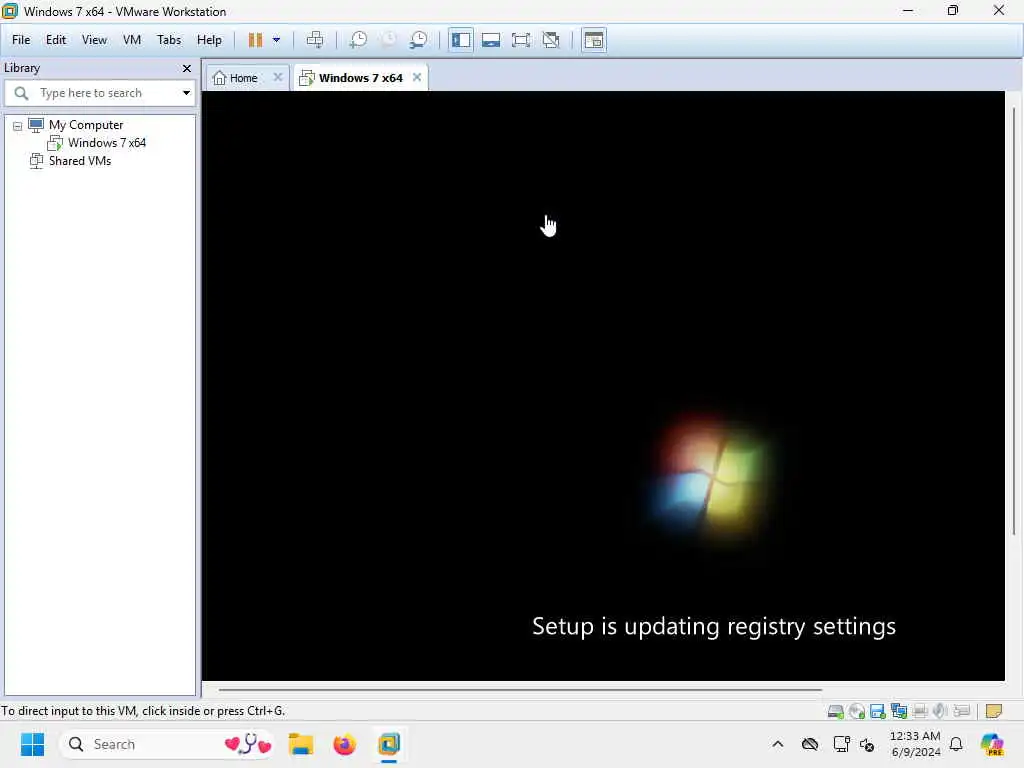Click the muted volume tray icon

[x=867, y=744]
